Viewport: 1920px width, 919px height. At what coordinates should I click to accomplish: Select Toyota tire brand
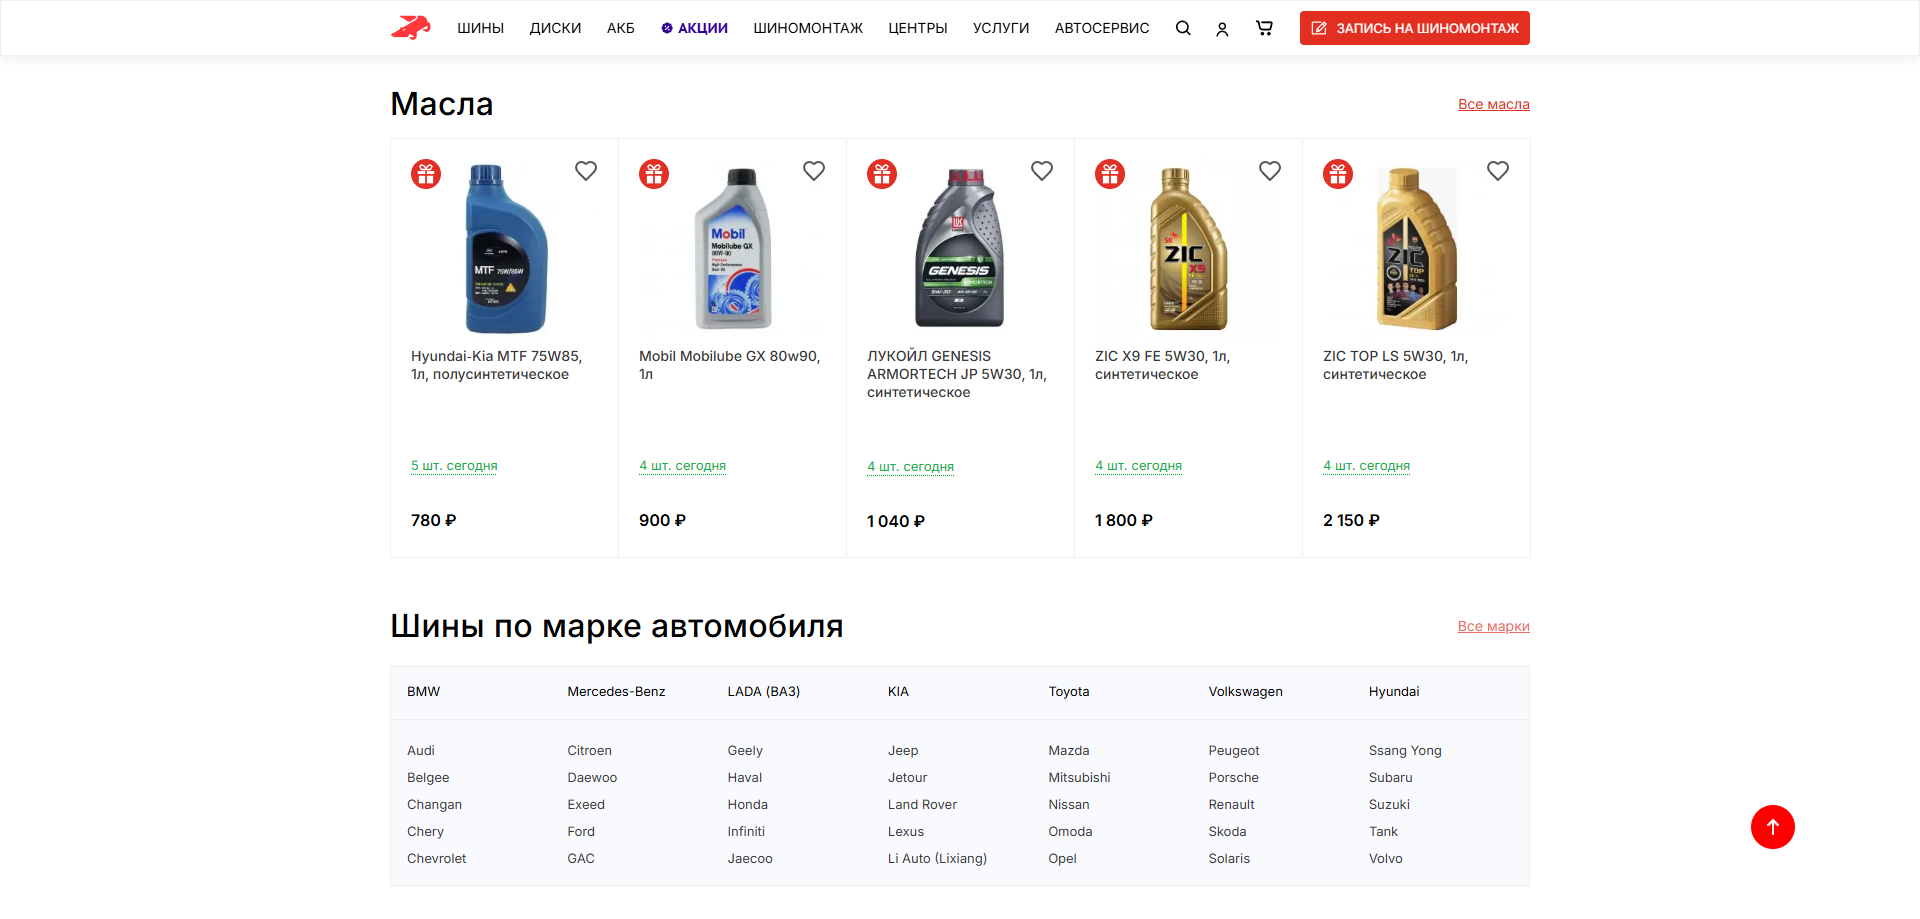coord(1068,692)
